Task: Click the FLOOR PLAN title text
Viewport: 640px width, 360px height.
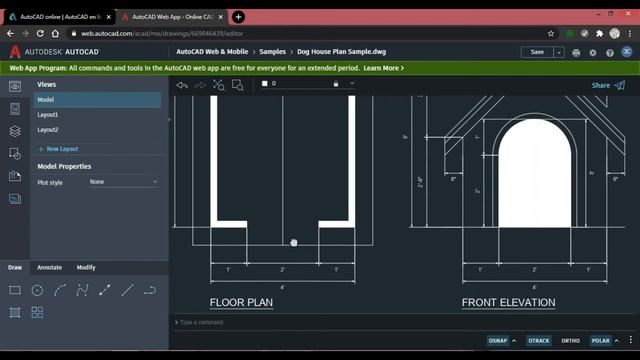Action: tap(241, 302)
